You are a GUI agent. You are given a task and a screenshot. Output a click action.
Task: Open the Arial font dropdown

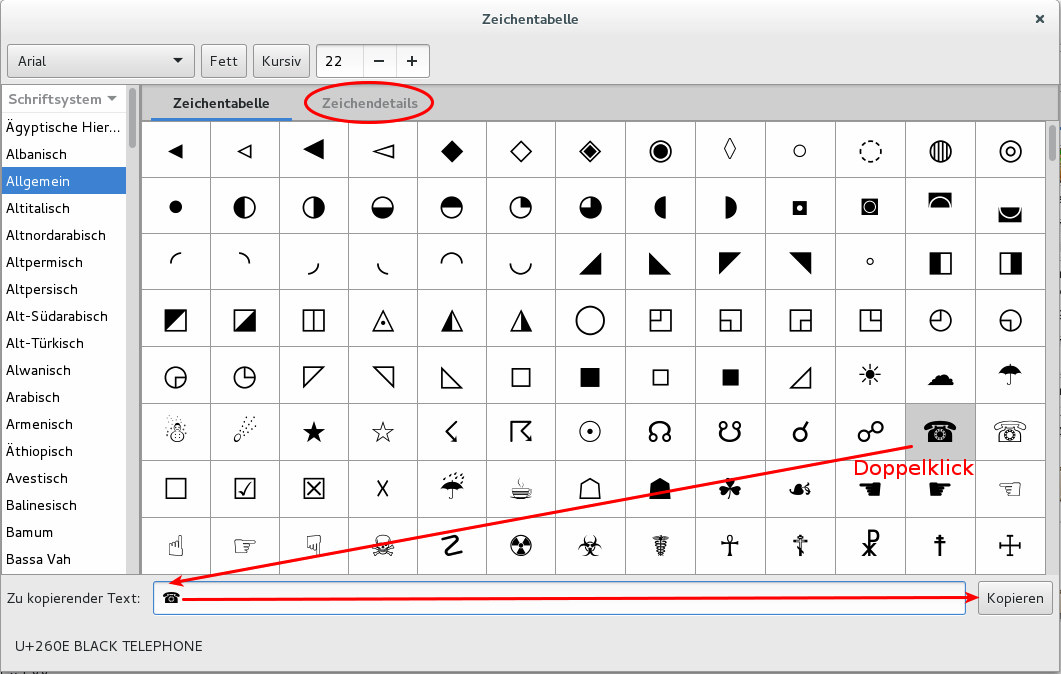(x=100, y=61)
